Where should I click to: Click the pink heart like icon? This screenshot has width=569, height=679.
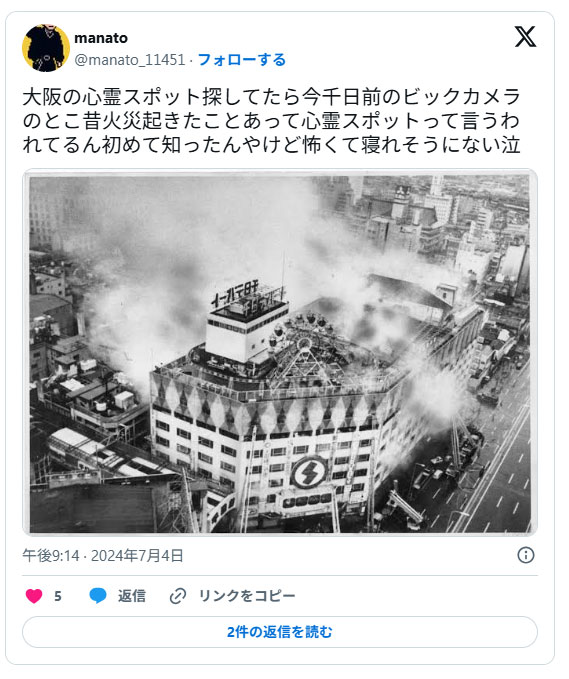(34, 596)
